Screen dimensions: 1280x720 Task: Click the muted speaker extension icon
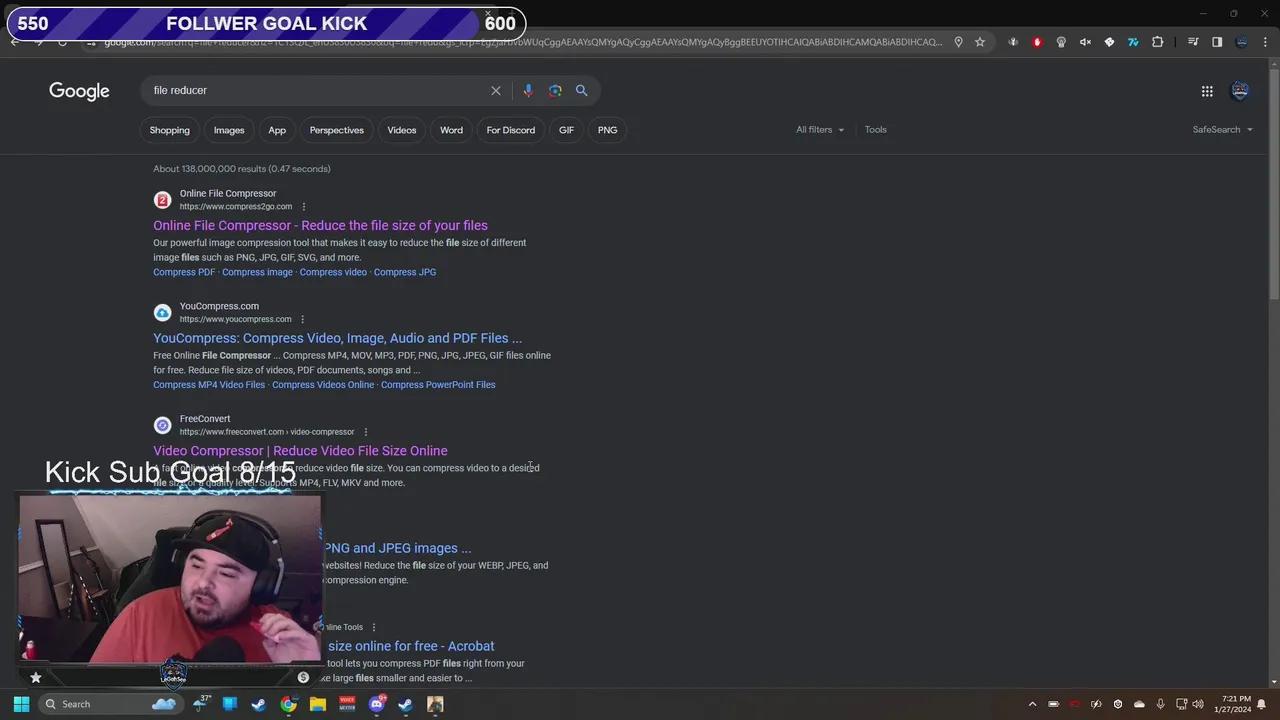(1085, 42)
